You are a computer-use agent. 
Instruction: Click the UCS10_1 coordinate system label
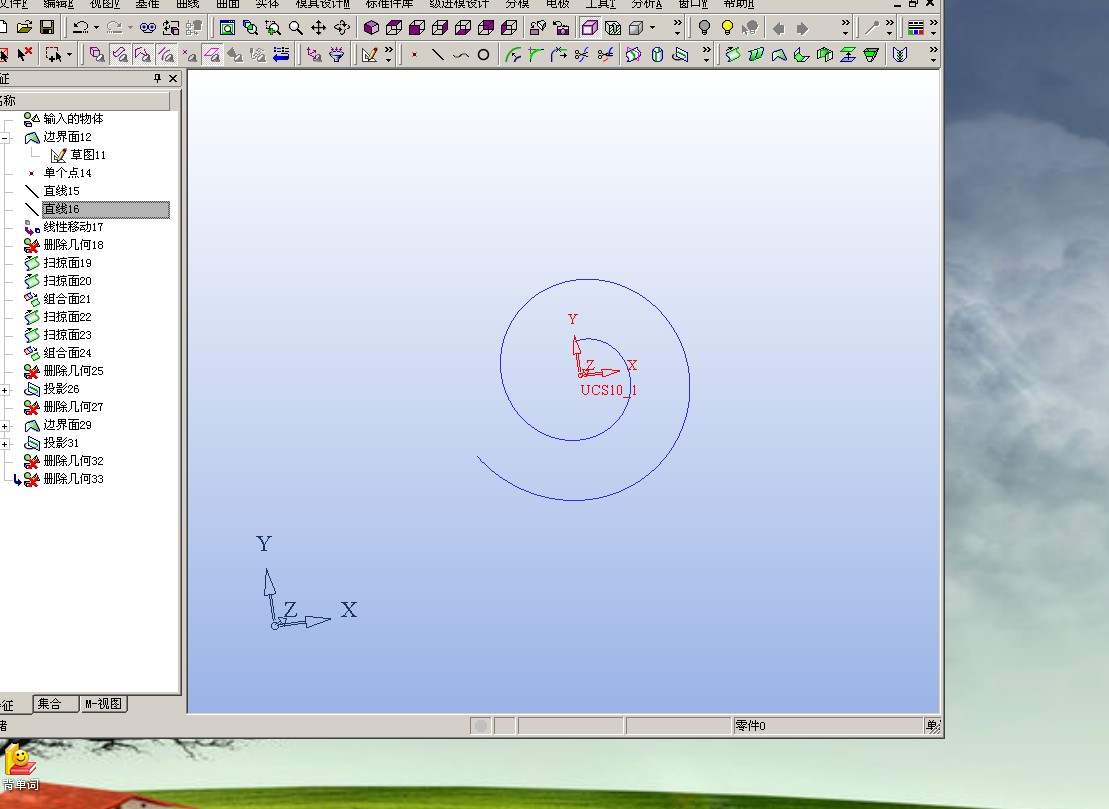608,390
